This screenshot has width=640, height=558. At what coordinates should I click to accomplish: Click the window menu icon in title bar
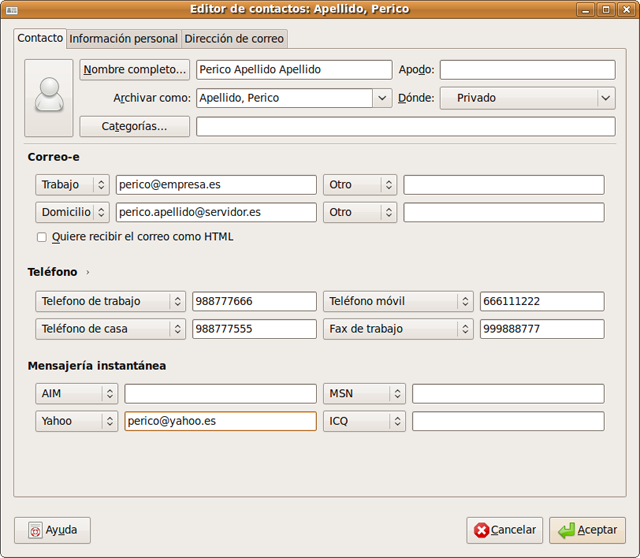pyautogui.click(x=11, y=9)
